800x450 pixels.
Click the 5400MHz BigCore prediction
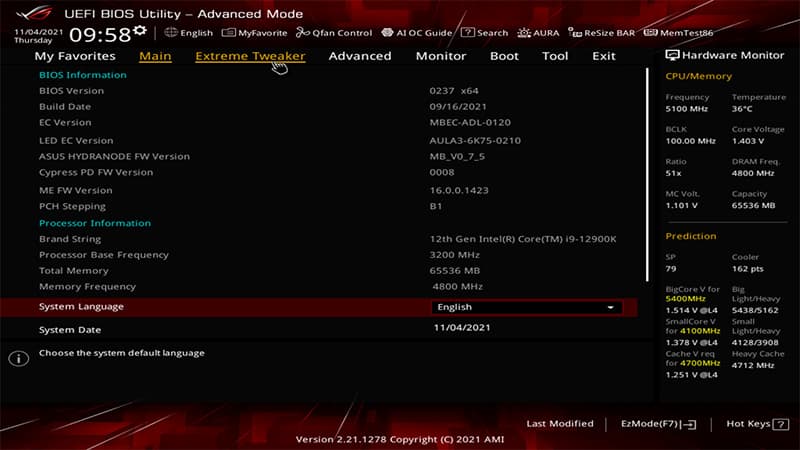click(685, 298)
